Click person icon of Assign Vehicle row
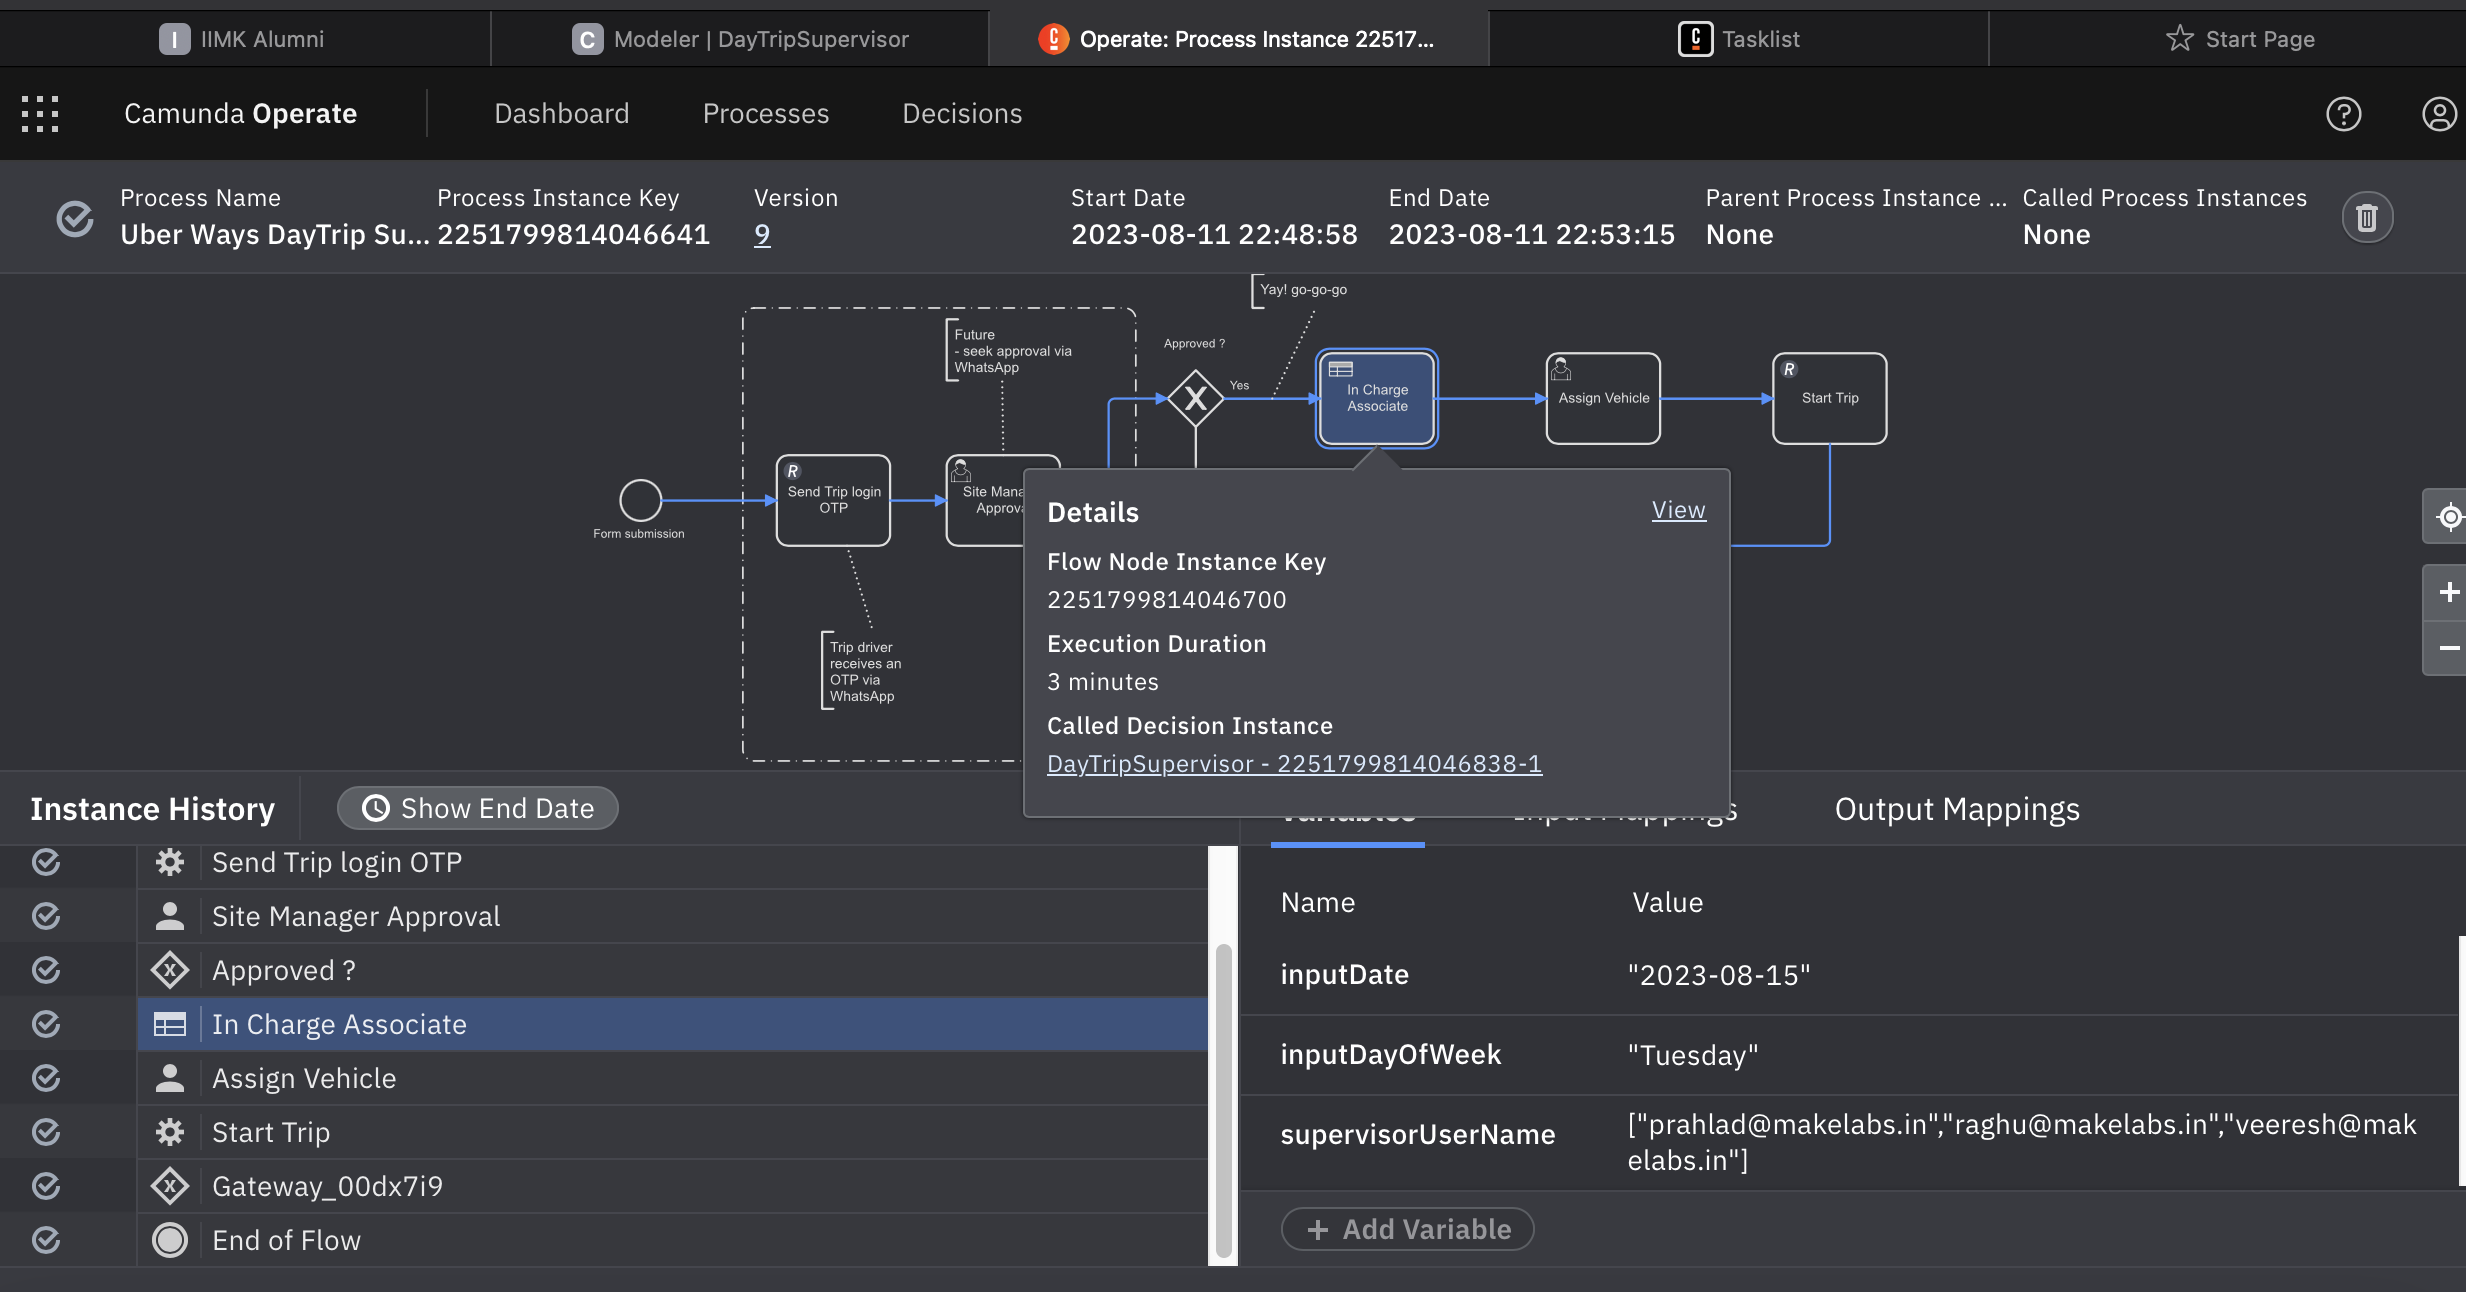The width and height of the screenshot is (2466, 1292). 170,1078
